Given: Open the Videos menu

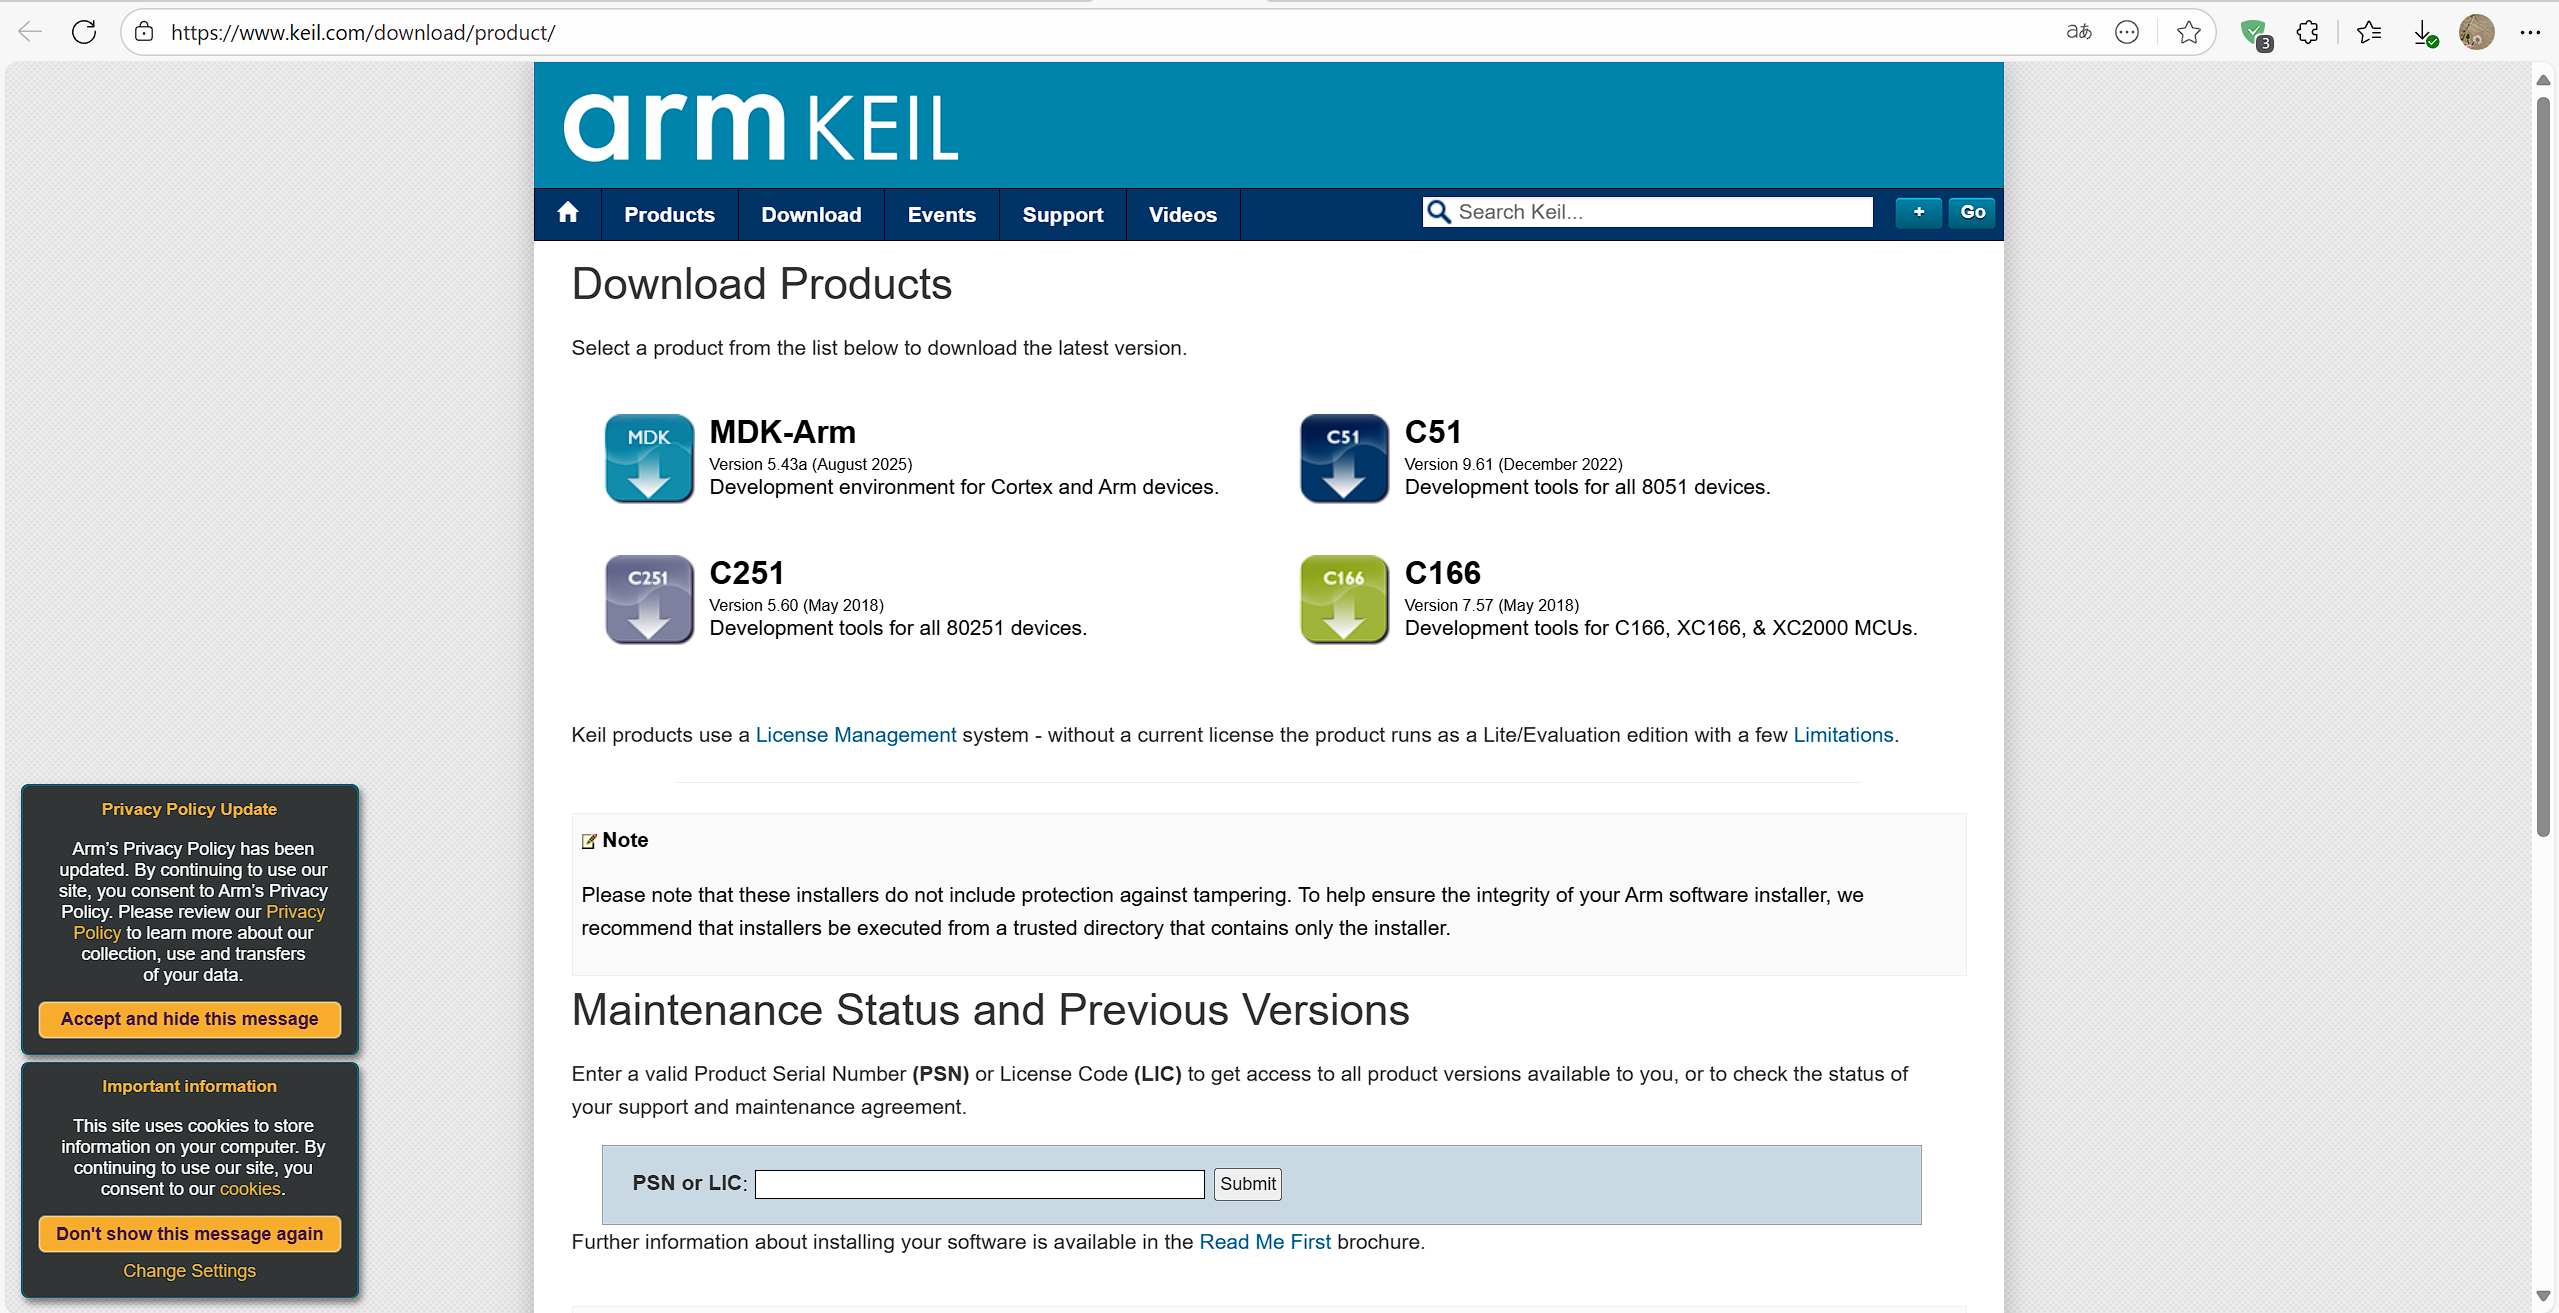Looking at the screenshot, I should click(x=1182, y=214).
